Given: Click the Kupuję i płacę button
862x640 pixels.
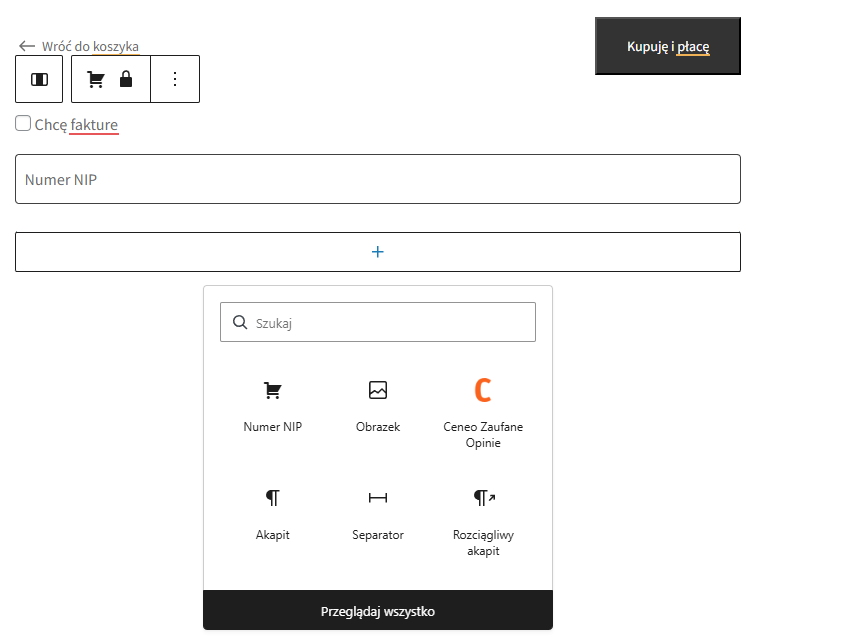Looking at the screenshot, I should (667, 45).
